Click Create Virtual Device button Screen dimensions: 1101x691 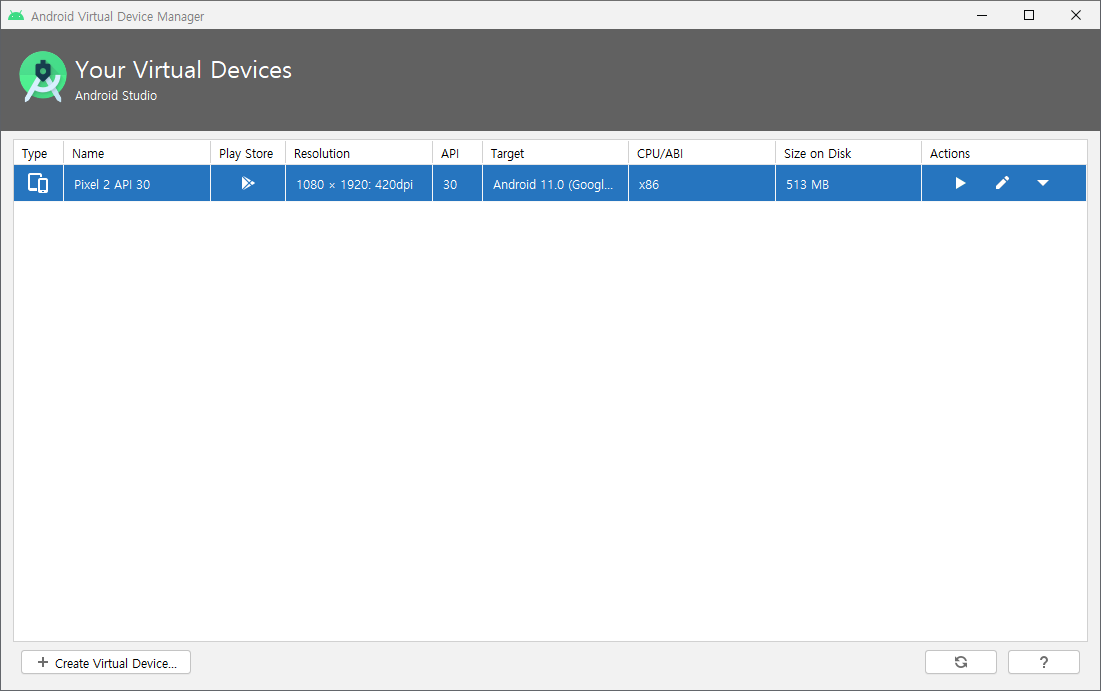coord(106,662)
